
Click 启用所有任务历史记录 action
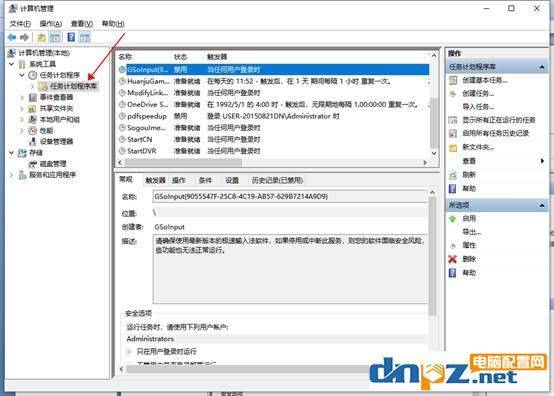[x=496, y=133]
